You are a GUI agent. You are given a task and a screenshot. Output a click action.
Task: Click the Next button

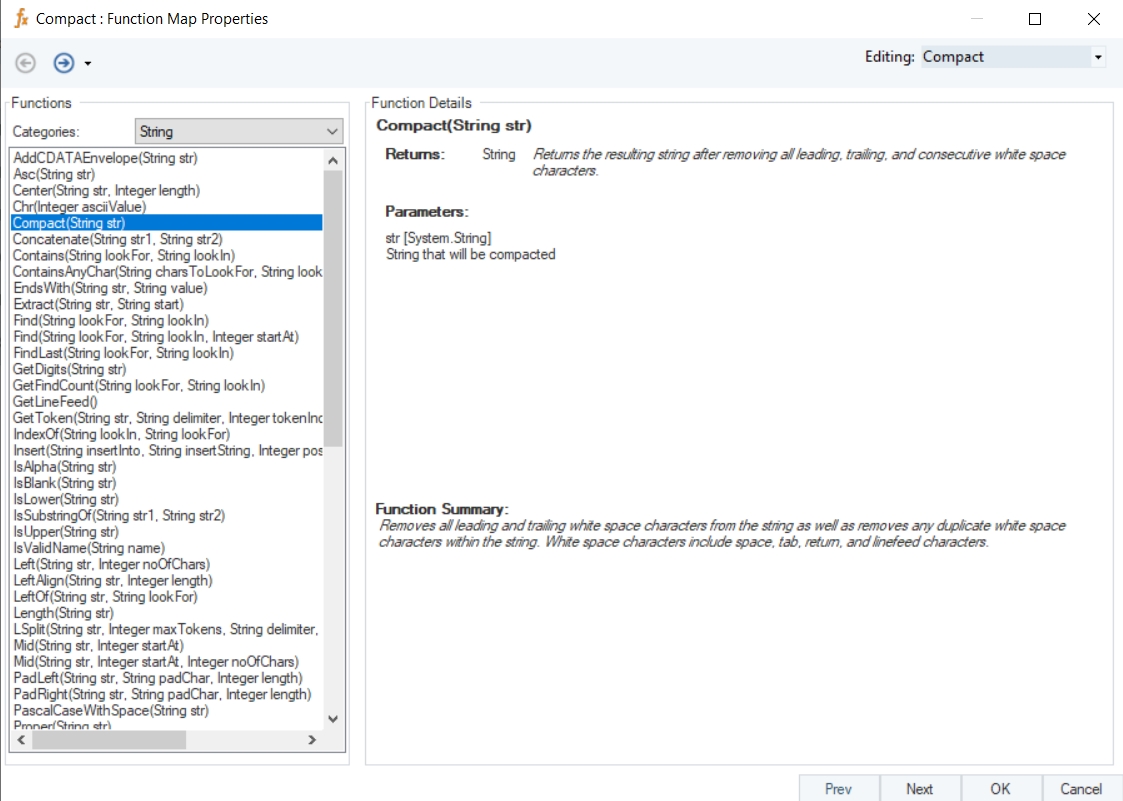click(x=919, y=788)
